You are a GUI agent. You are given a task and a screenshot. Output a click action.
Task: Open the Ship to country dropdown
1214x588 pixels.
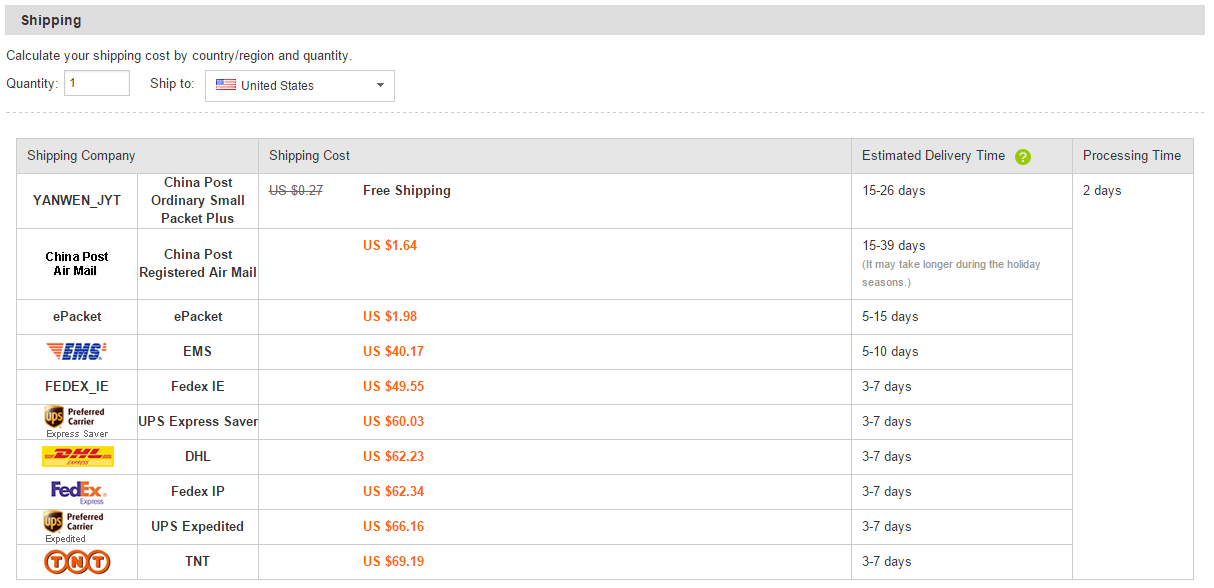[299, 86]
